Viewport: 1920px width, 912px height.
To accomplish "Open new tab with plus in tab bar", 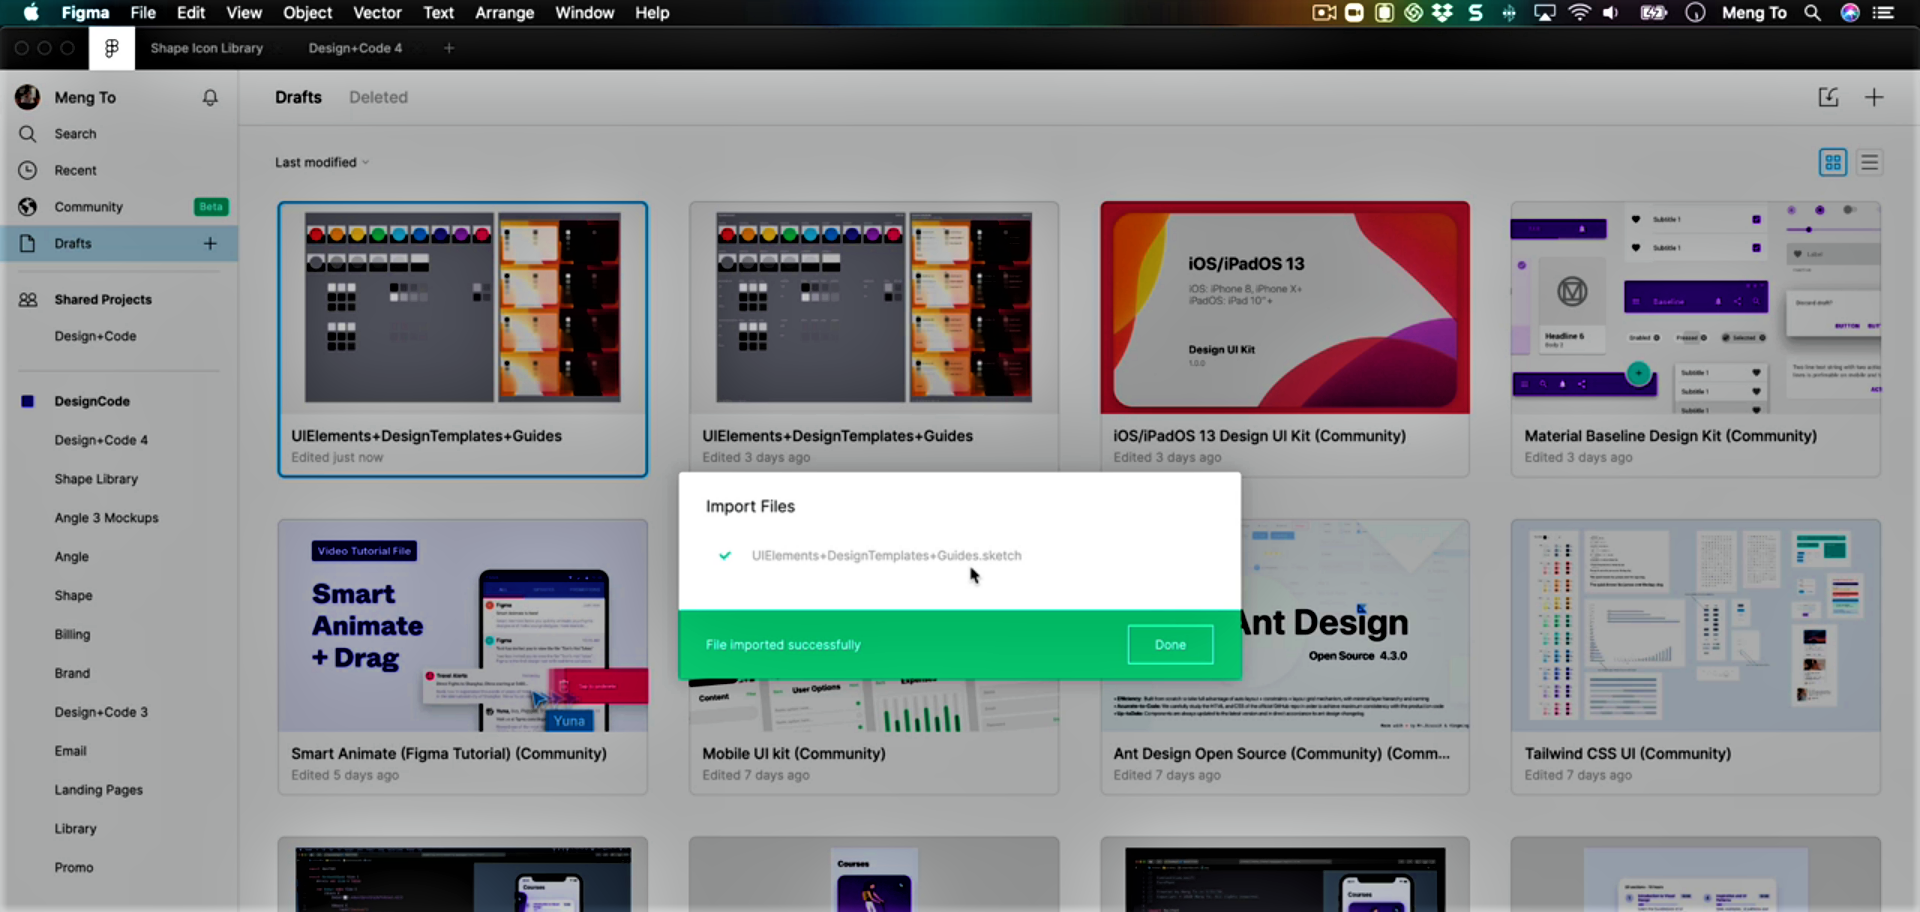I will pos(449,48).
